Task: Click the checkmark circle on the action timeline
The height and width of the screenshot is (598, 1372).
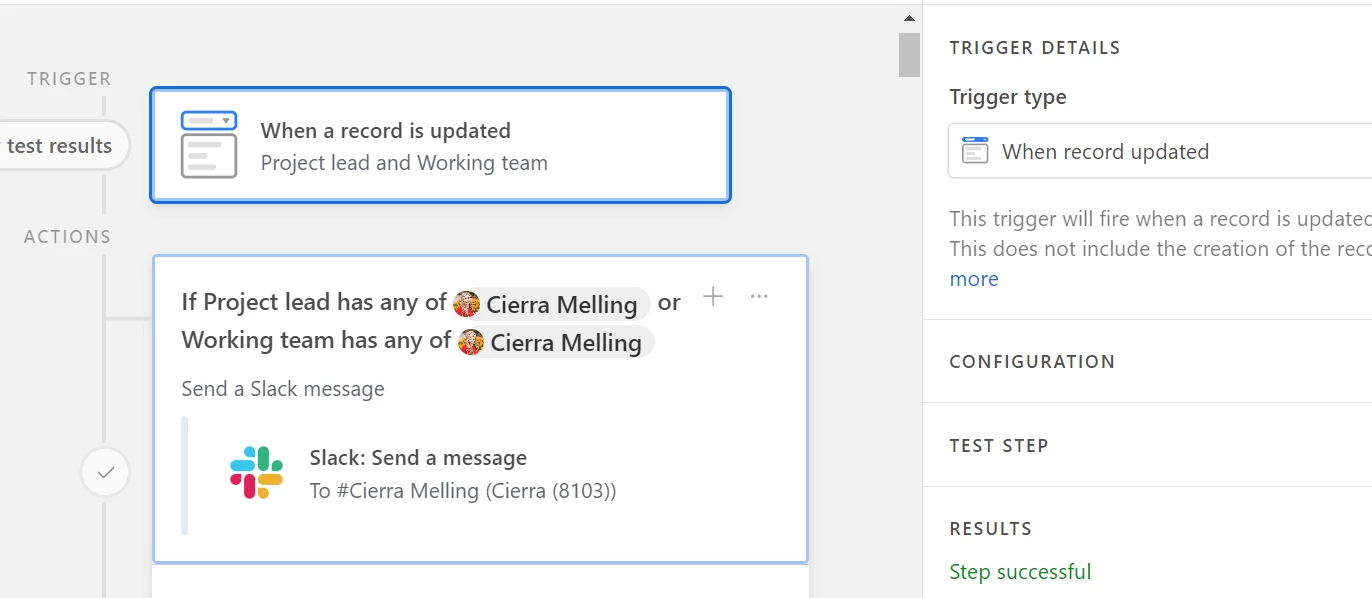Action: [106, 473]
